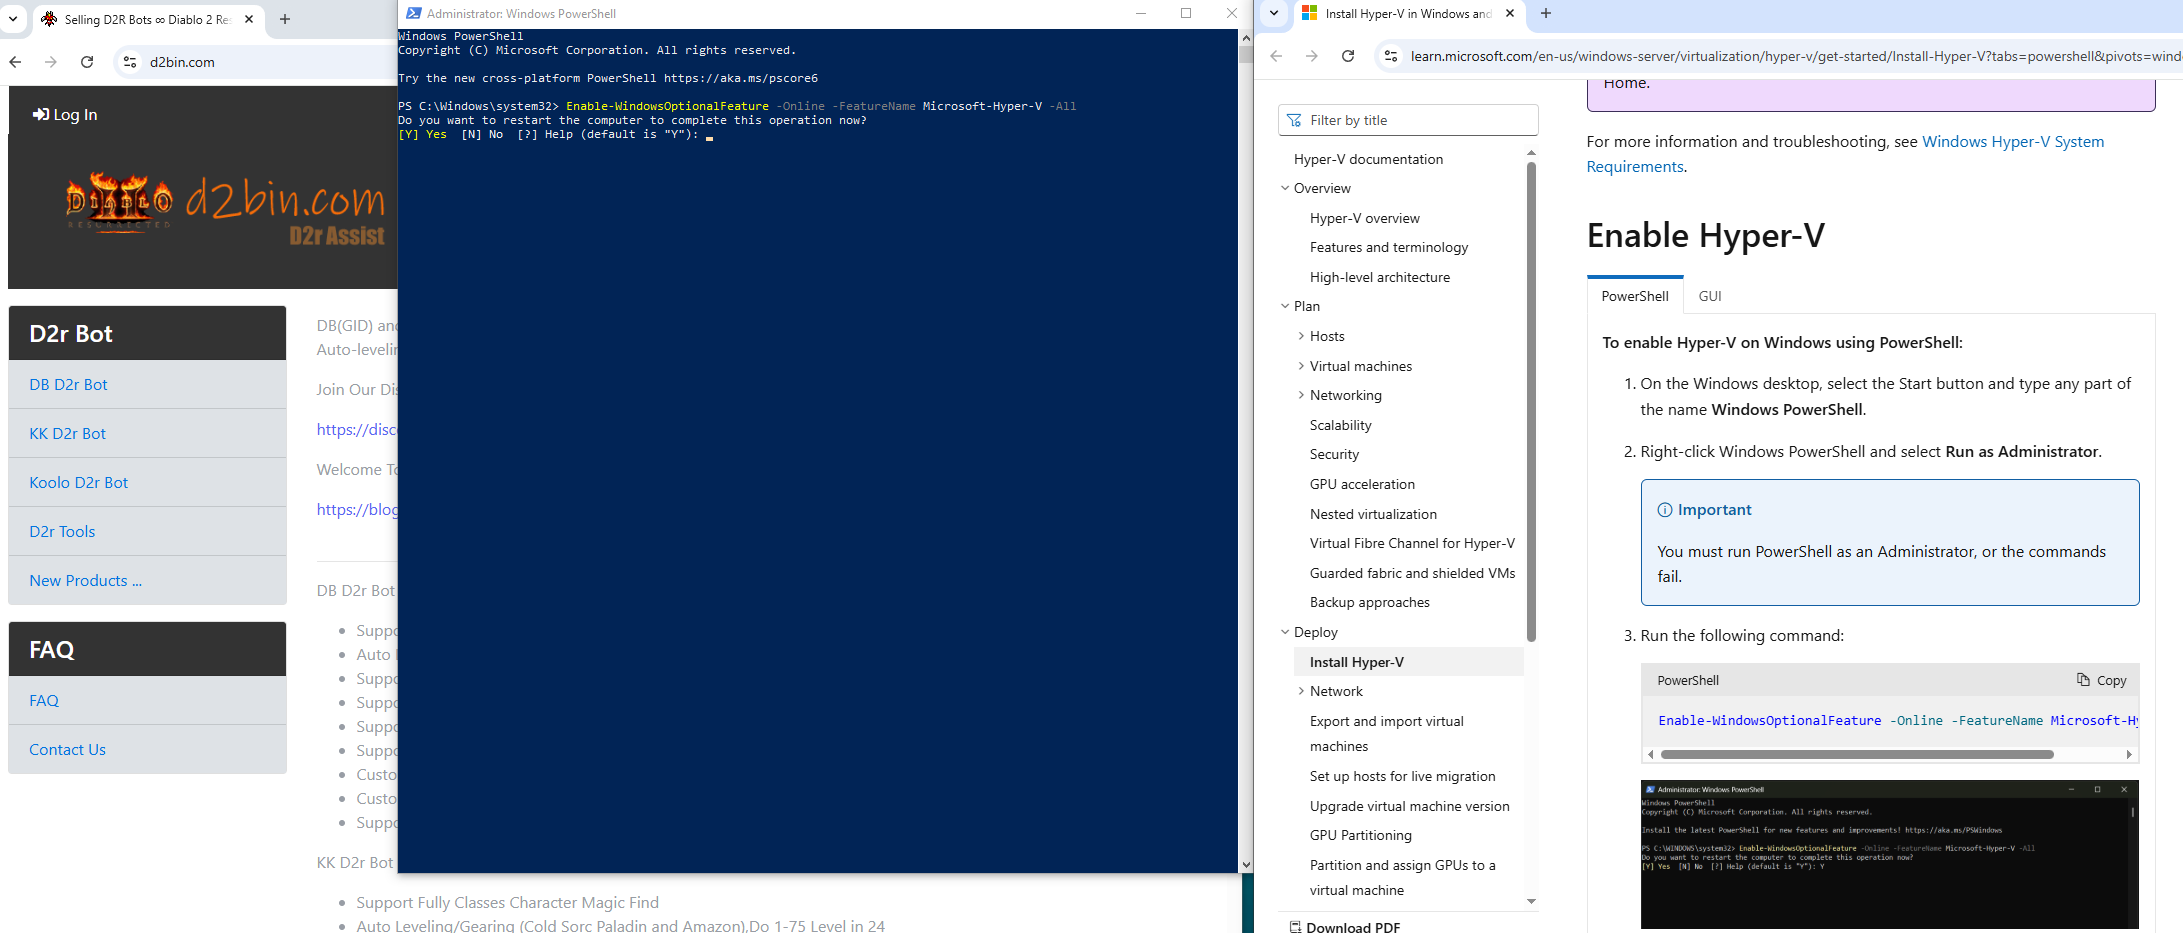Switch to the PowerShell tab
Viewport: 2183px width, 933px height.
pyautogui.click(x=1634, y=296)
